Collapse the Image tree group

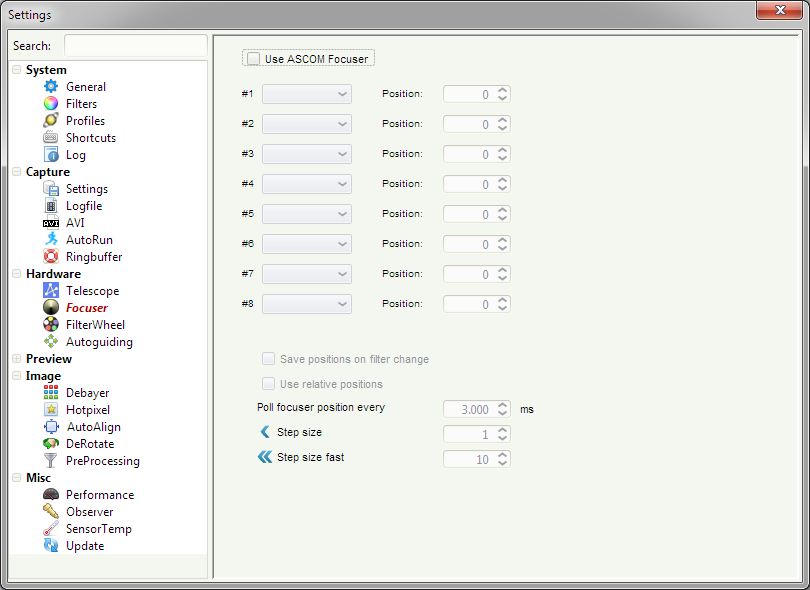(17, 376)
